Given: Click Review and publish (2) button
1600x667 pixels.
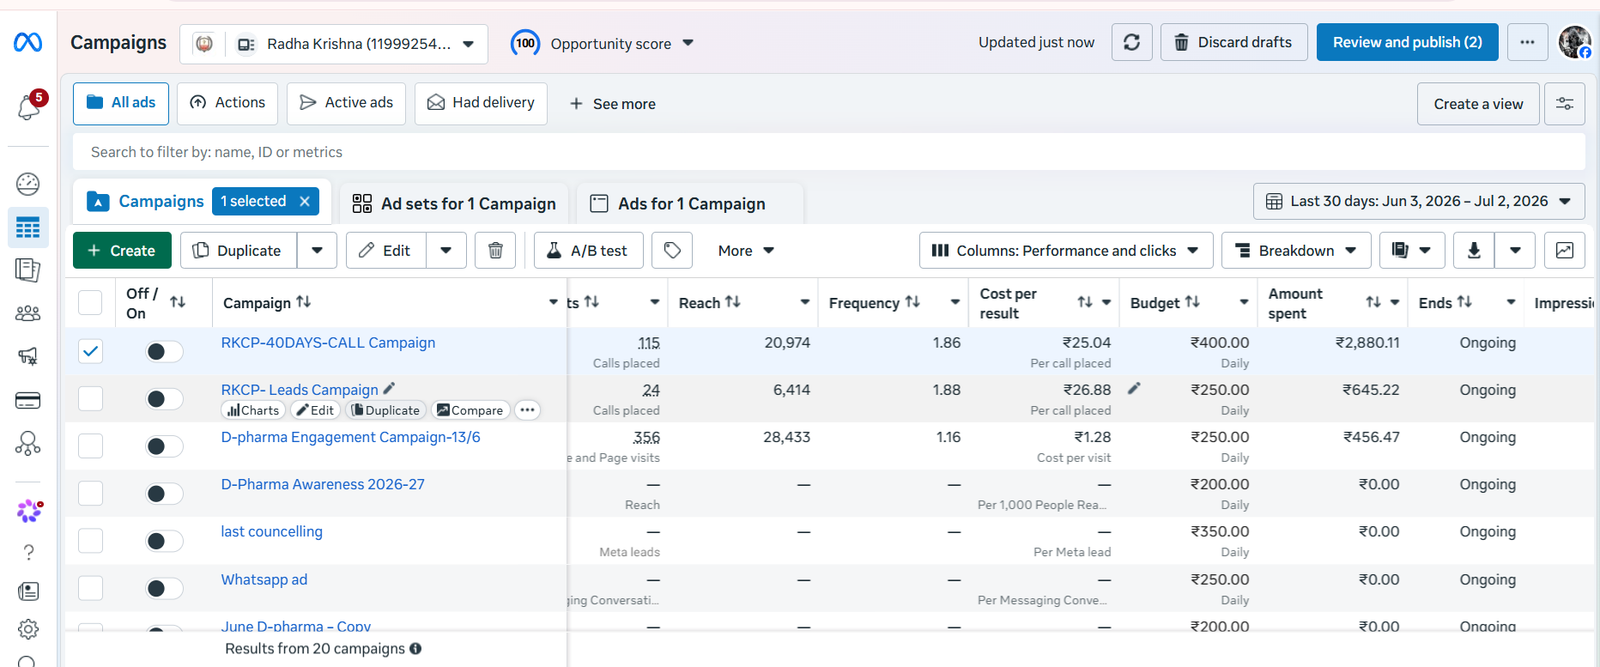Looking at the screenshot, I should 1407,42.
